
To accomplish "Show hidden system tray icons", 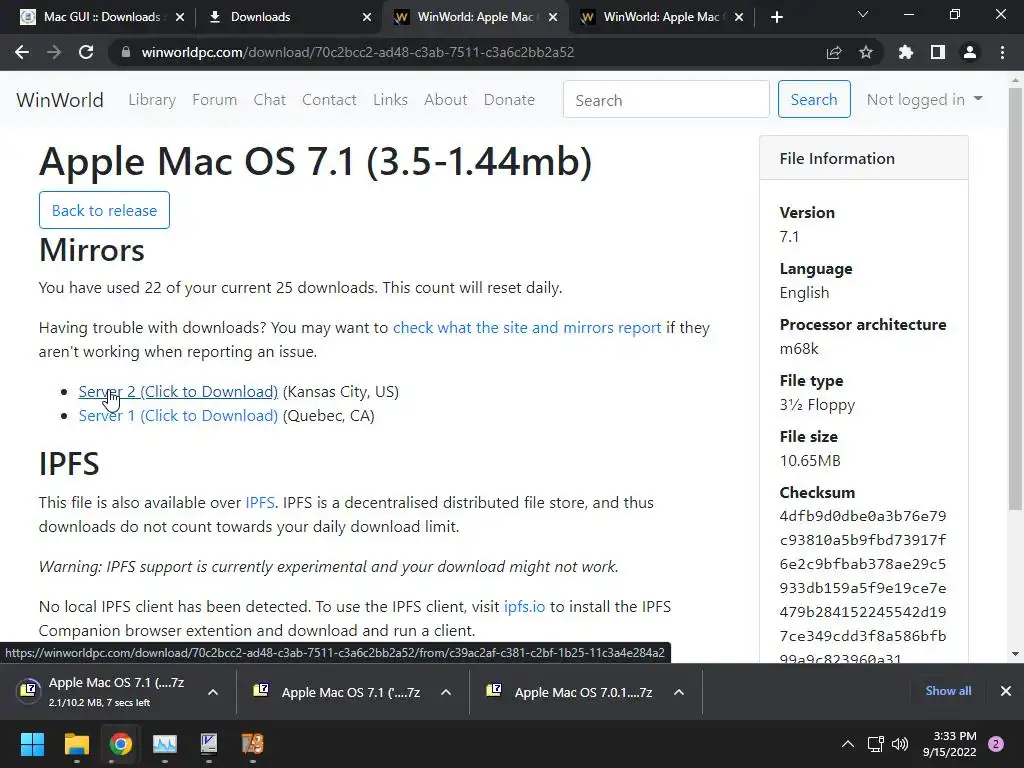I will click(848, 744).
